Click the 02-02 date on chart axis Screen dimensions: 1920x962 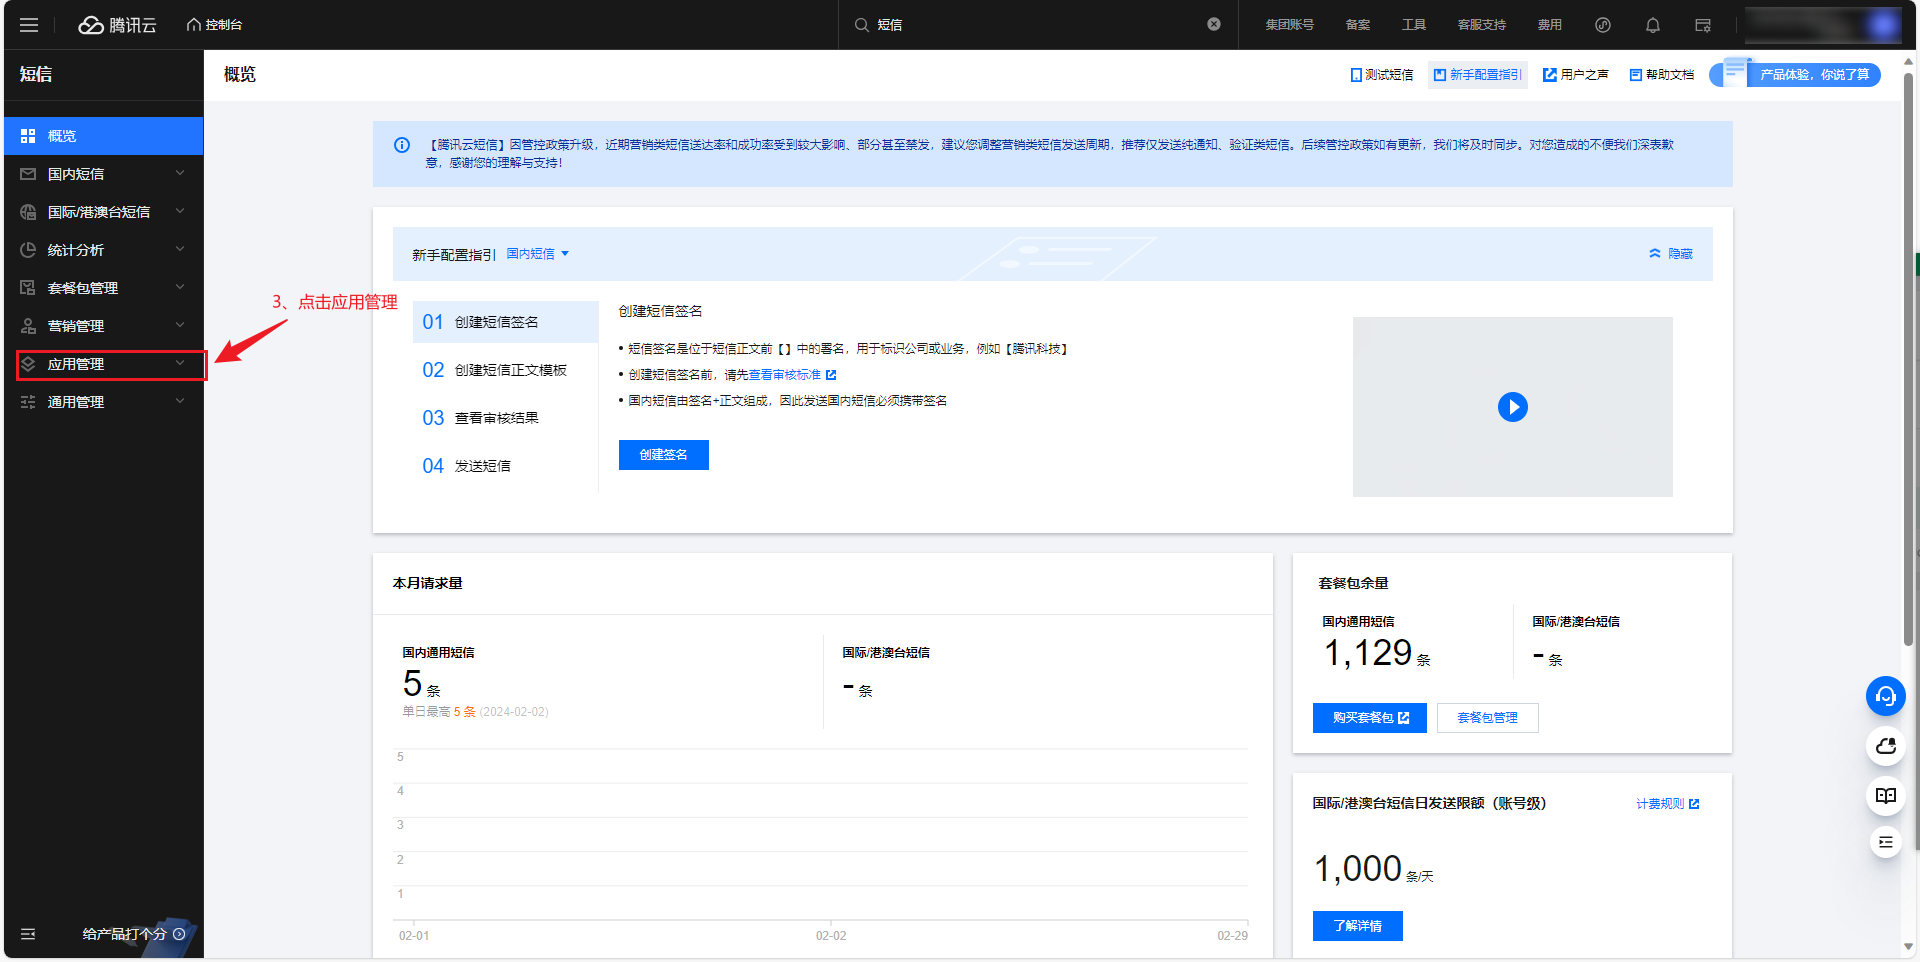point(831,936)
